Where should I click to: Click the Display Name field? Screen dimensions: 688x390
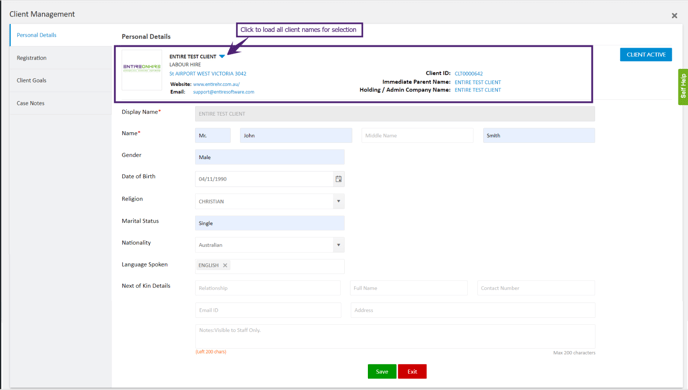(x=395, y=114)
